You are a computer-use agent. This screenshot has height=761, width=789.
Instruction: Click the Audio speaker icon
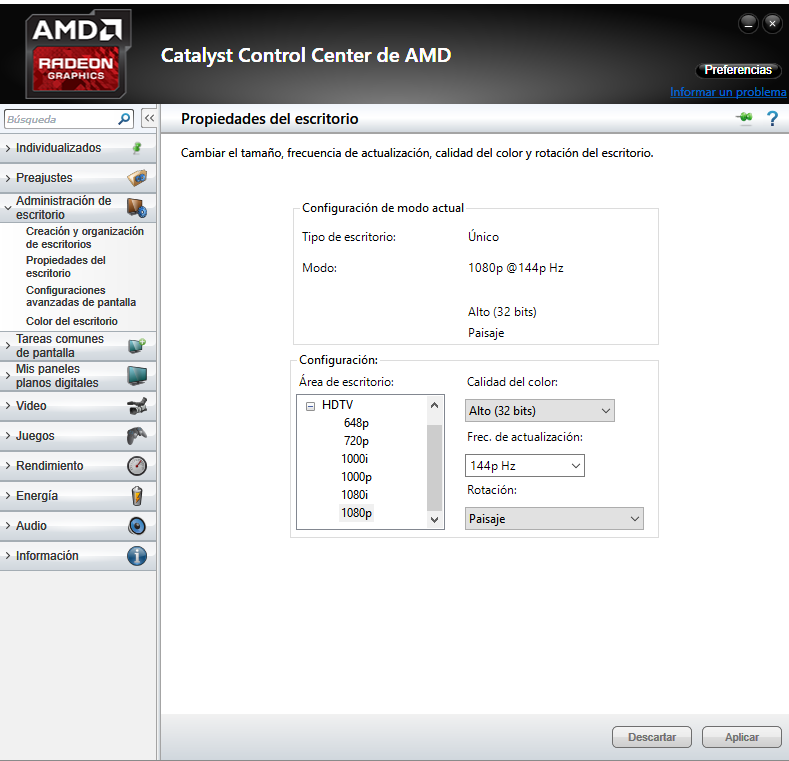tap(137, 526)
